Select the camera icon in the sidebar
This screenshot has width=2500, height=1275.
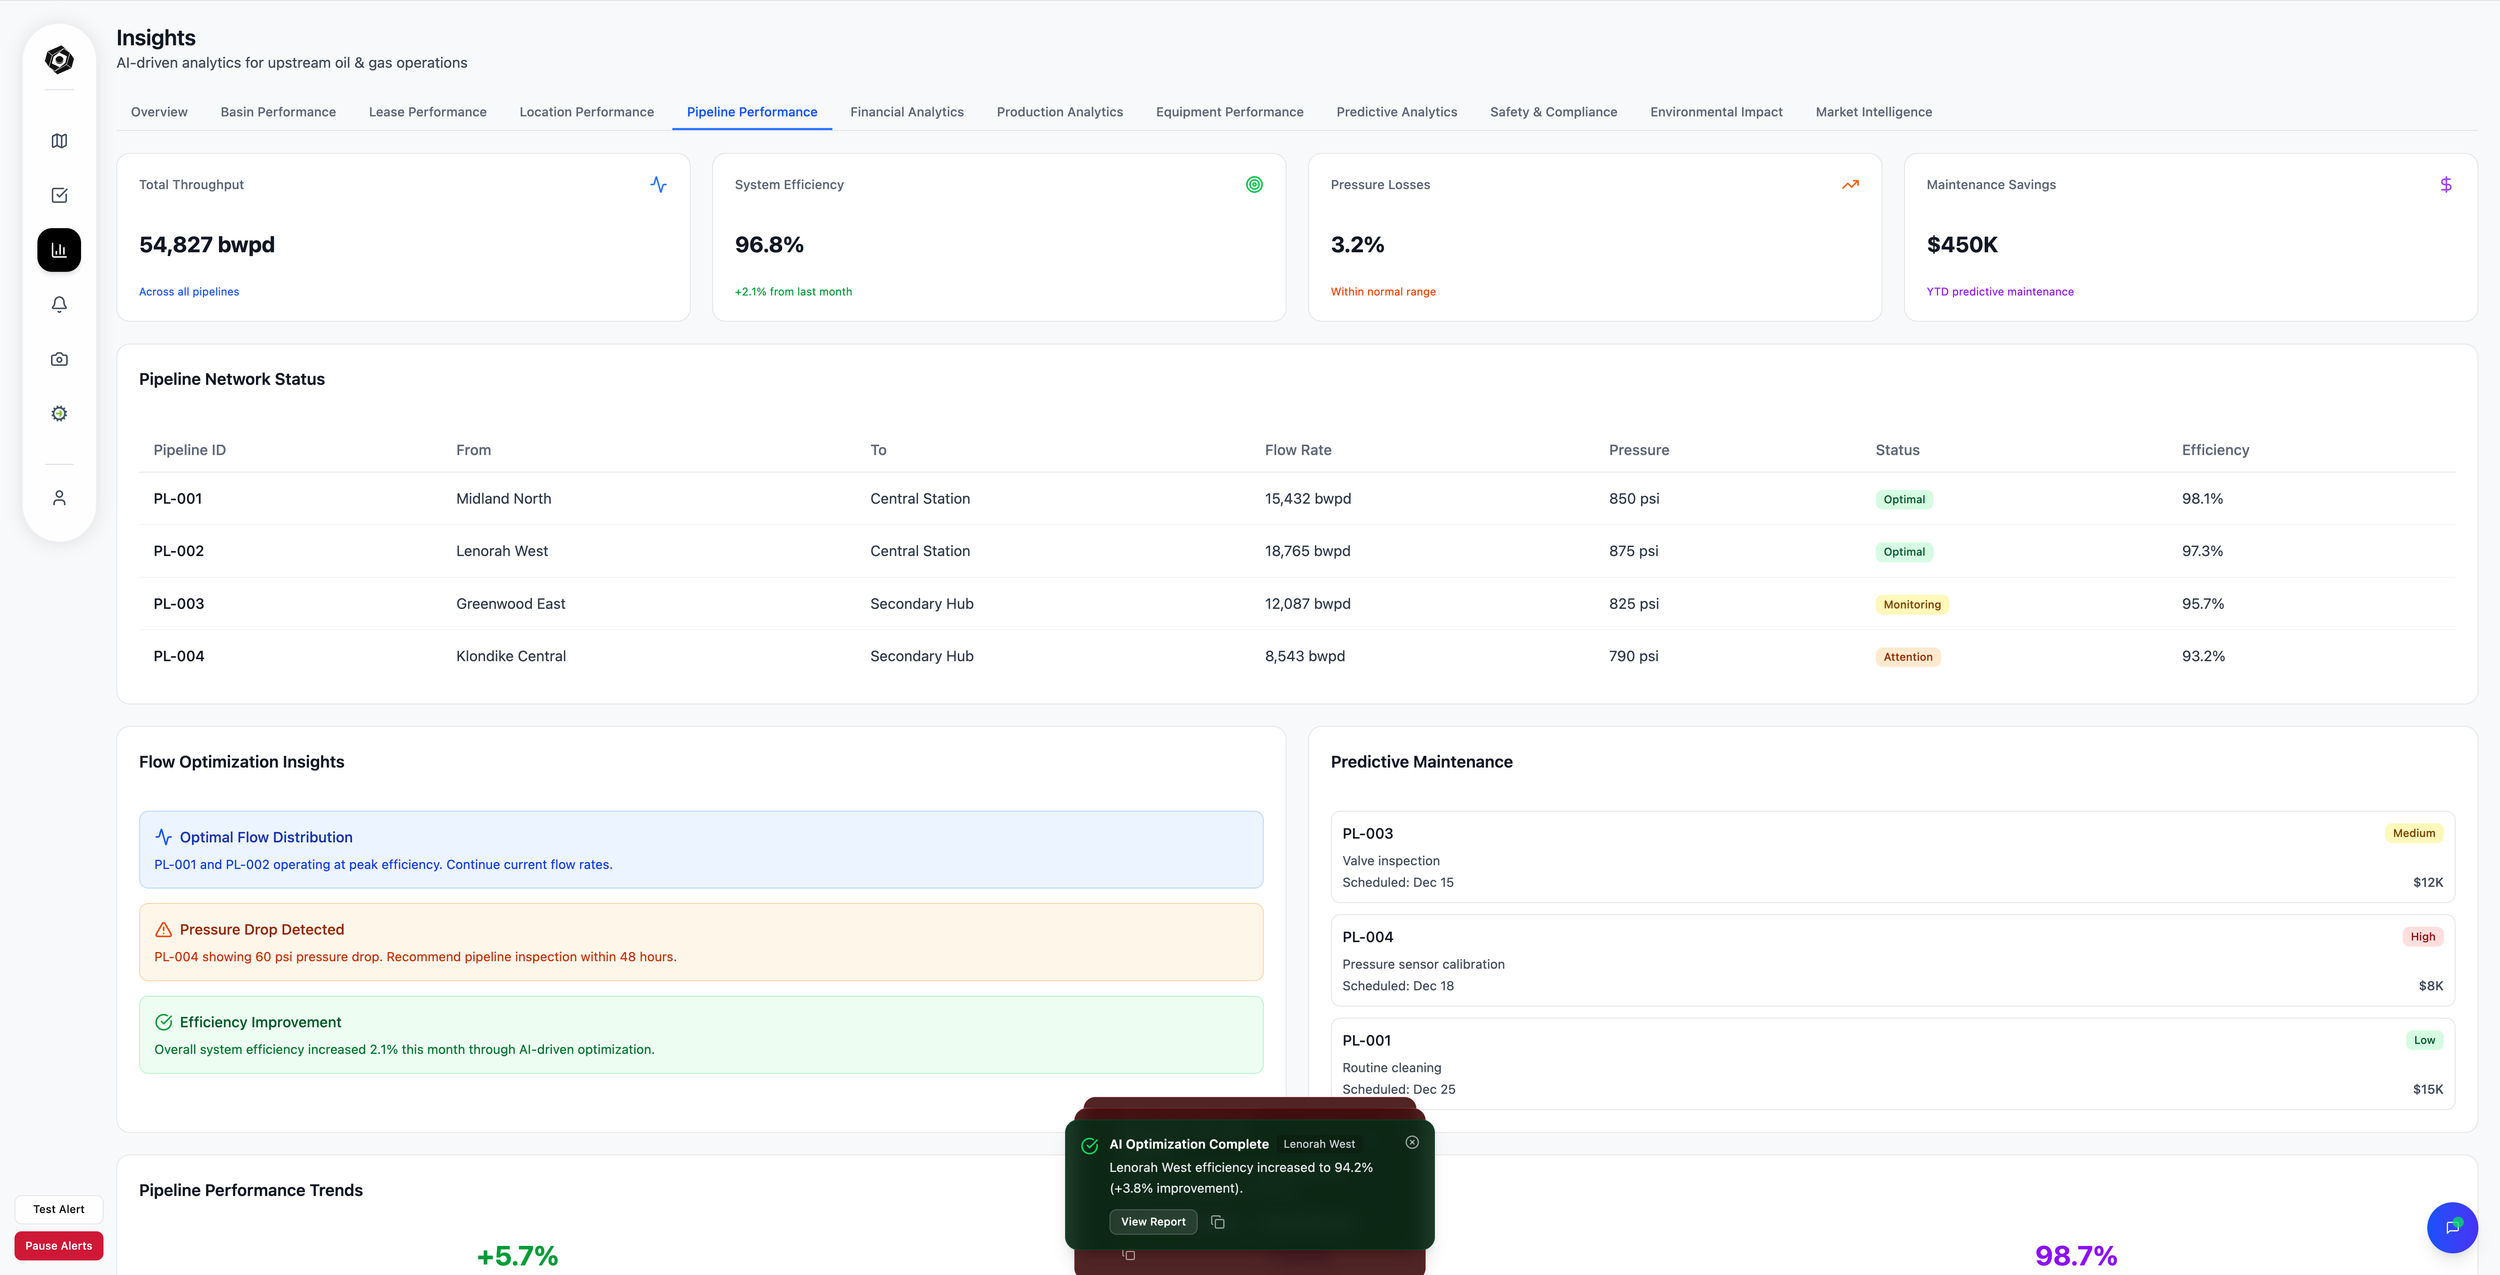coord(59,358)
